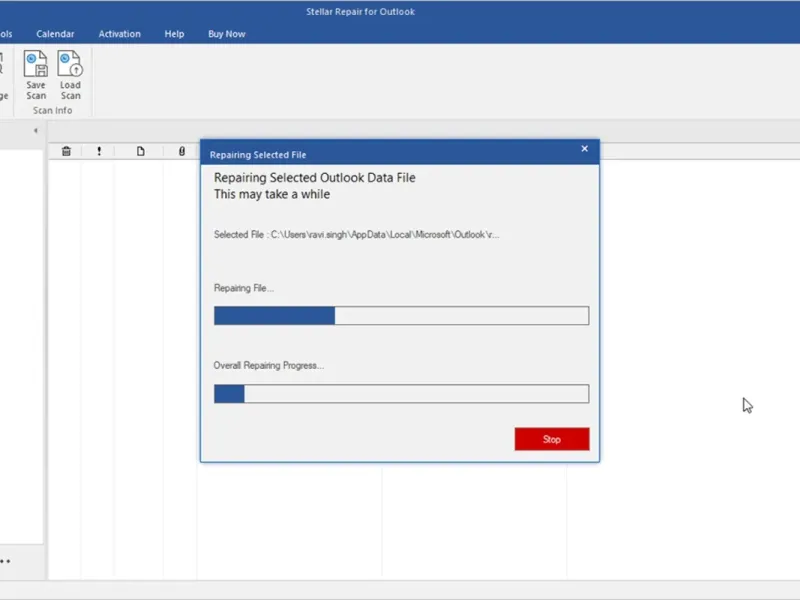Stop the repair with the red button
Image resolution: width=800 pixels, height=600 pixels.
552,439
